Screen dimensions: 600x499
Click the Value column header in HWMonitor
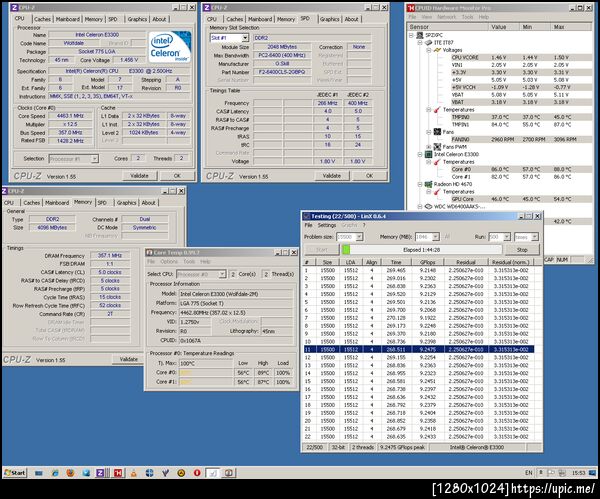tap(504, 27)
